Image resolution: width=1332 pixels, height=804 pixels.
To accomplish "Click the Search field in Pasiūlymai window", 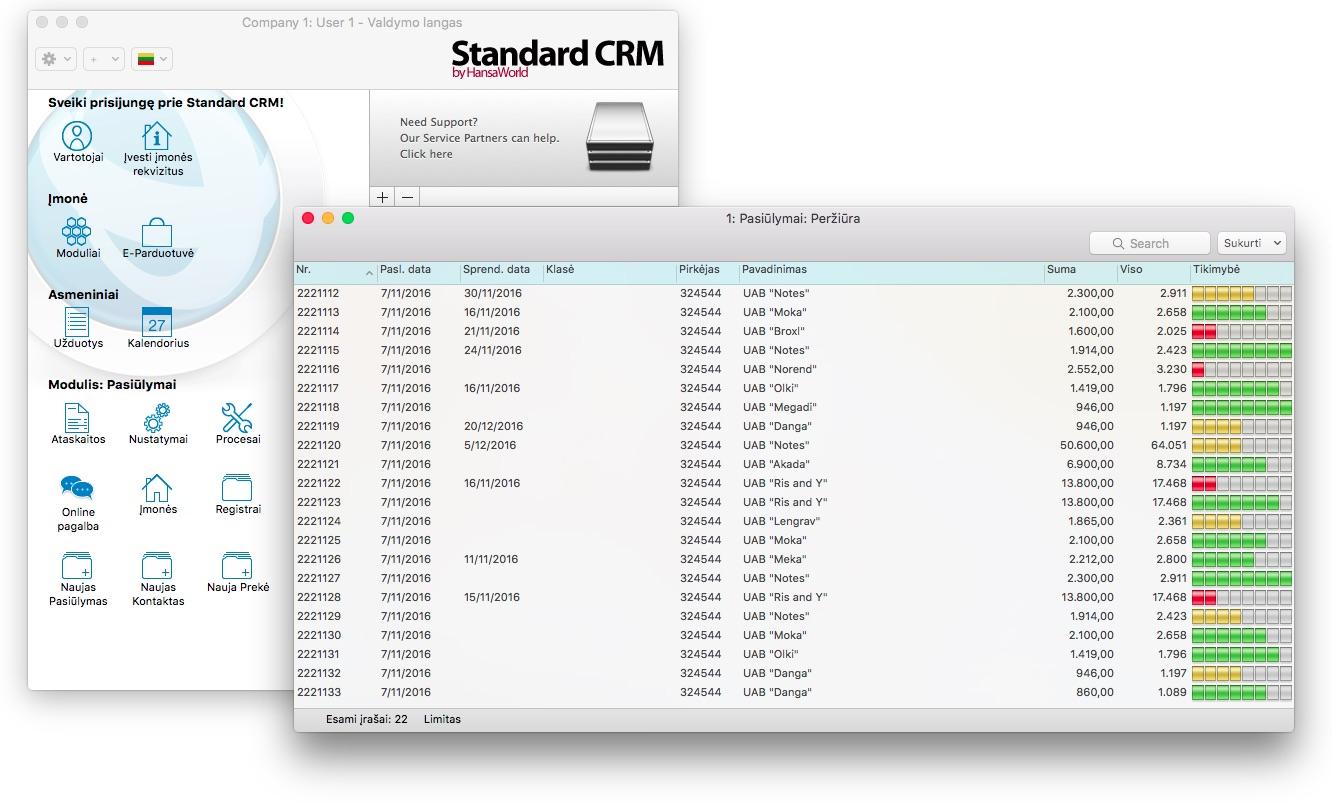I will [1150, 243].
